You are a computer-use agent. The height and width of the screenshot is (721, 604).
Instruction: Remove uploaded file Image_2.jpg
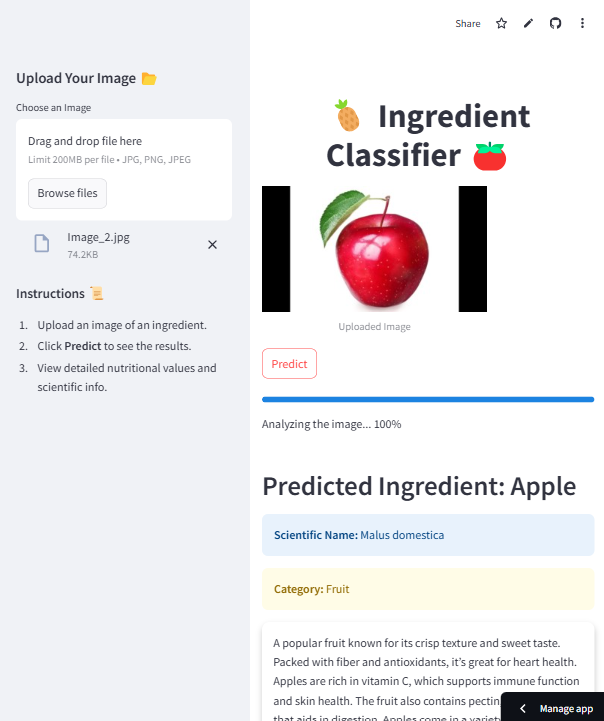[212, 244]
